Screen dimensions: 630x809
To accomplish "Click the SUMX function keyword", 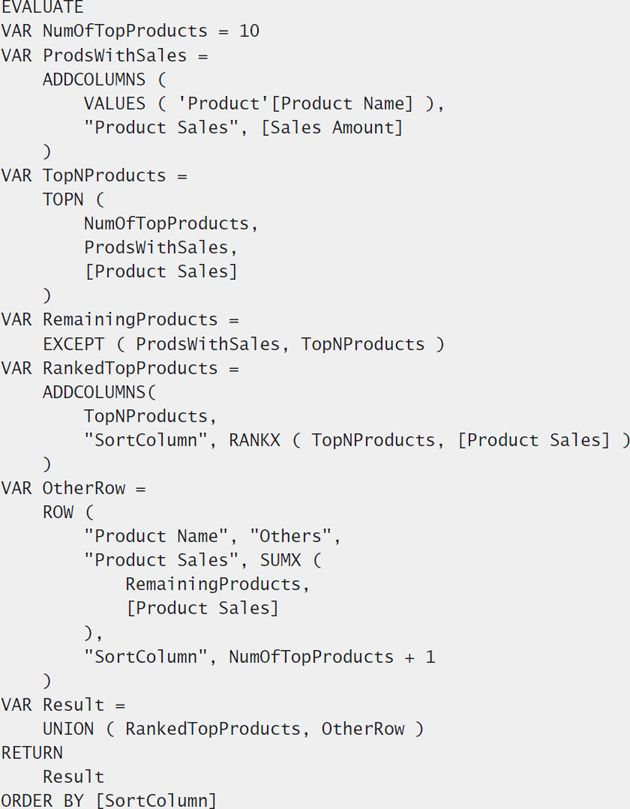I will point(280,560).
